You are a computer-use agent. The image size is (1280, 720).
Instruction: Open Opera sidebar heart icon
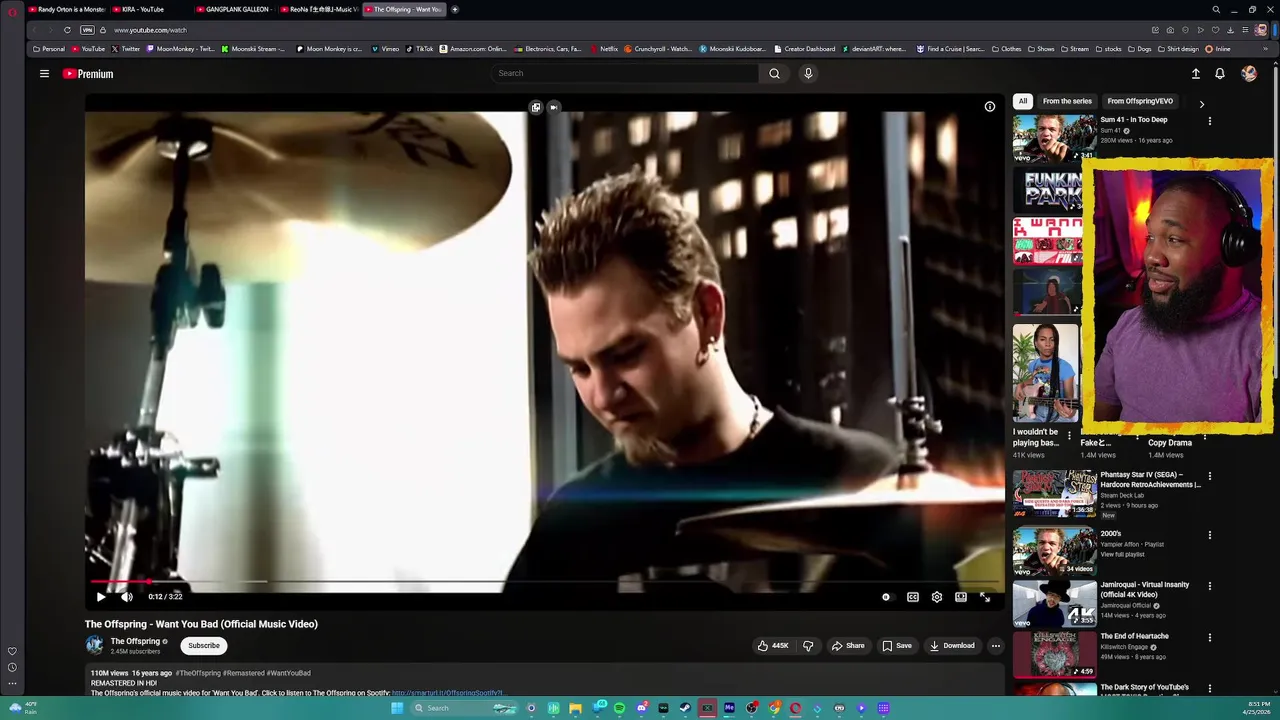[12, 651]
